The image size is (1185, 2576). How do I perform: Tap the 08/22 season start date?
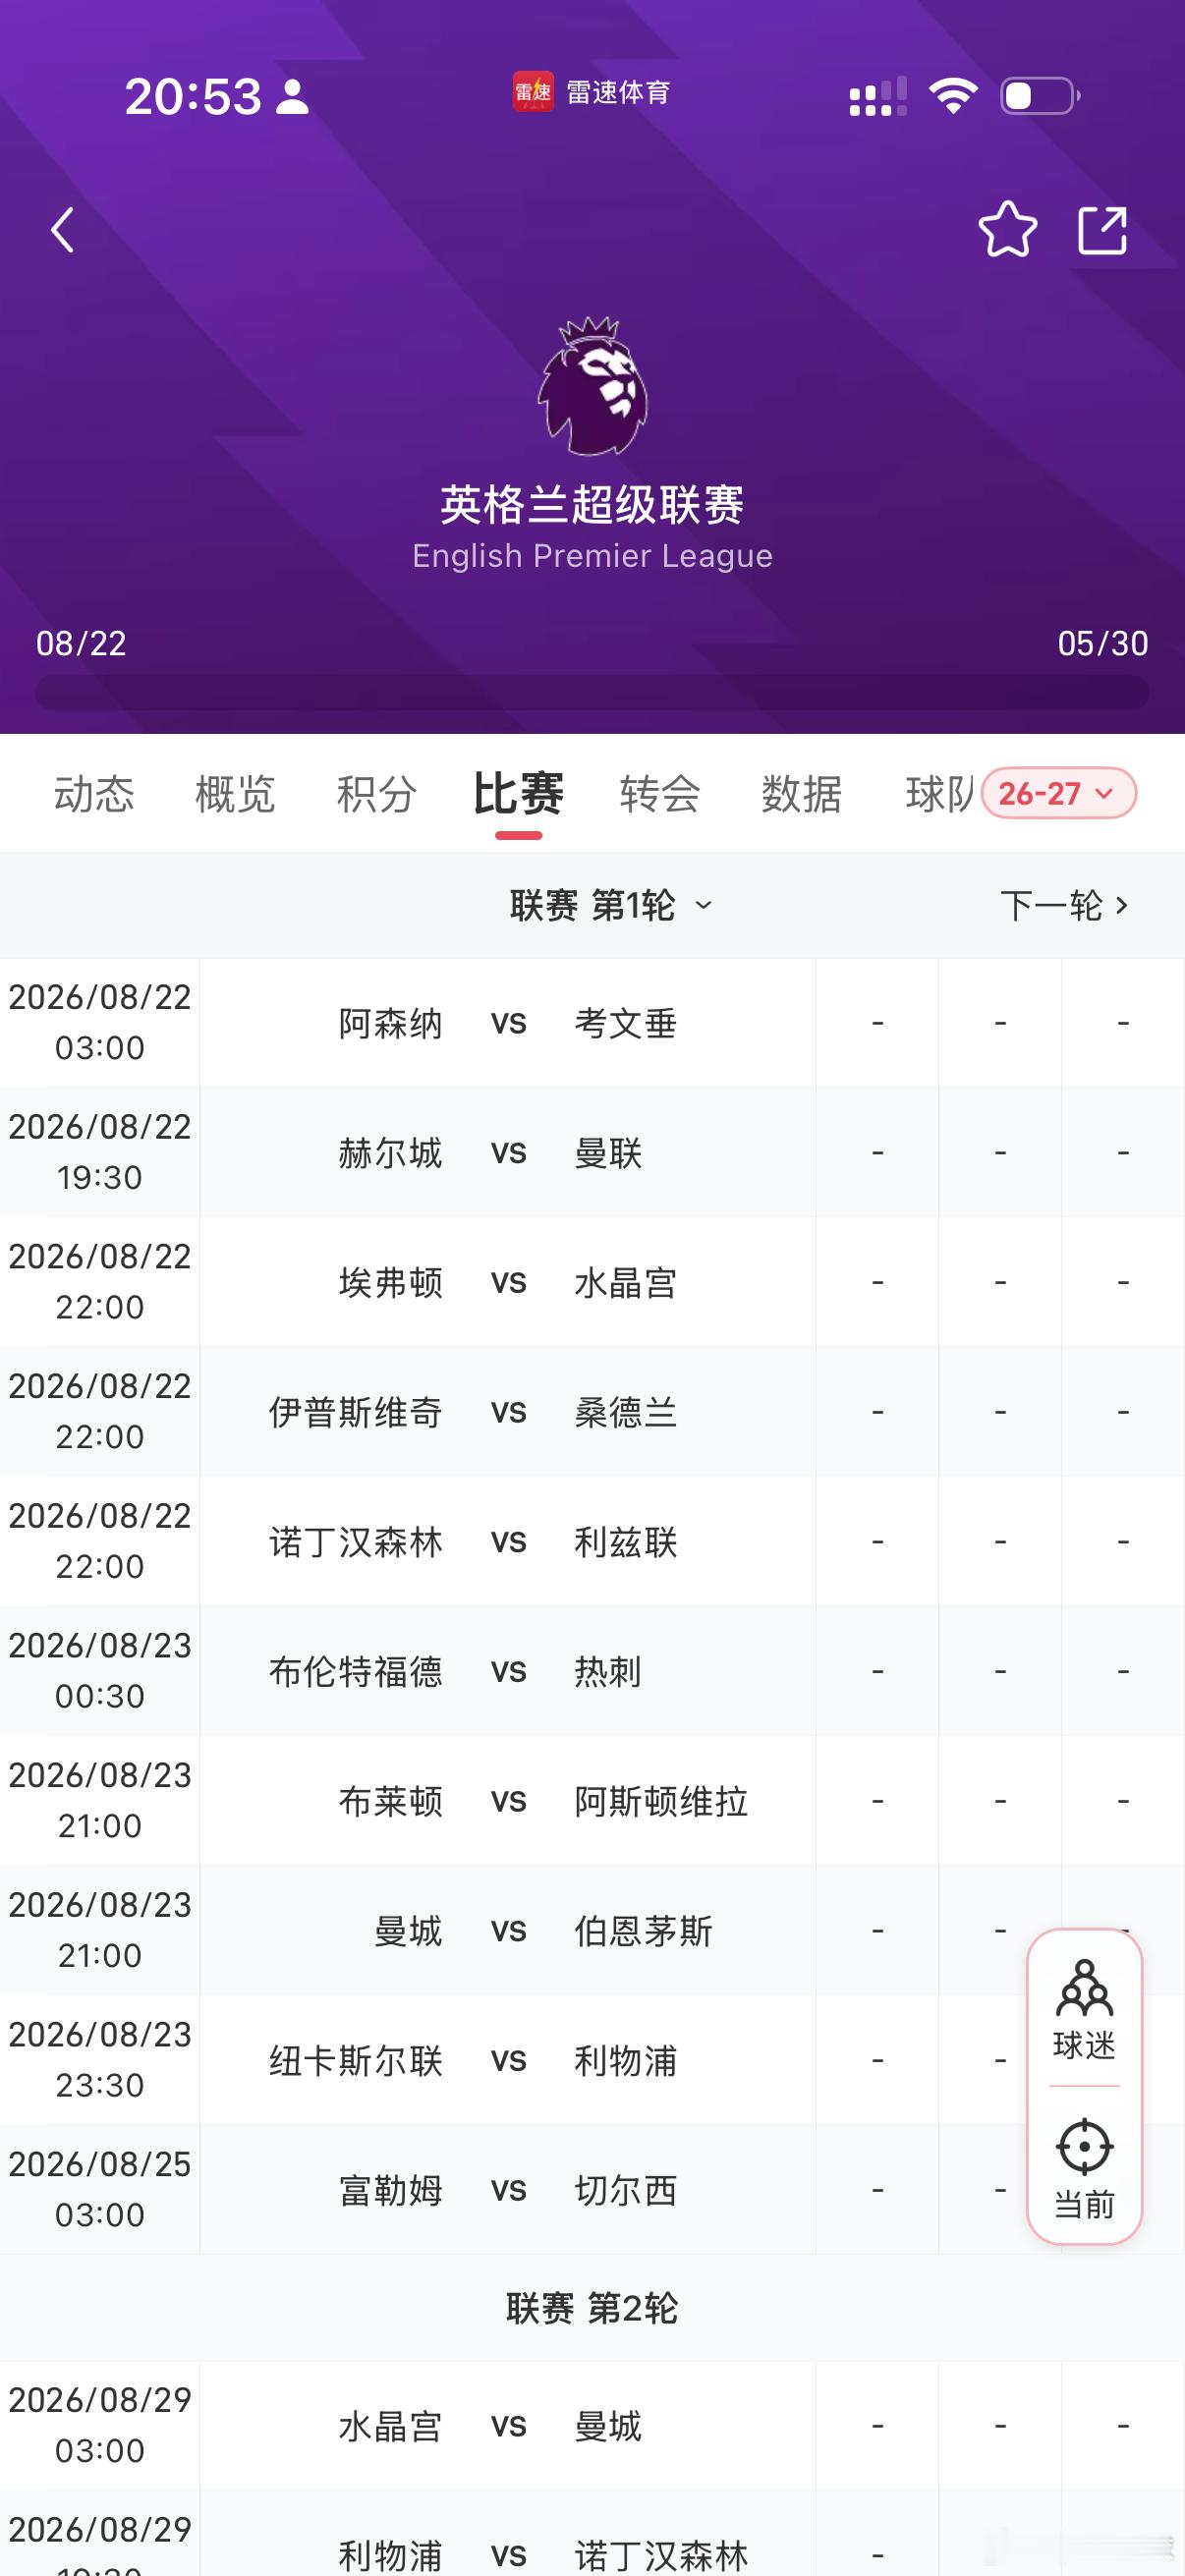(x=81, y=643)
